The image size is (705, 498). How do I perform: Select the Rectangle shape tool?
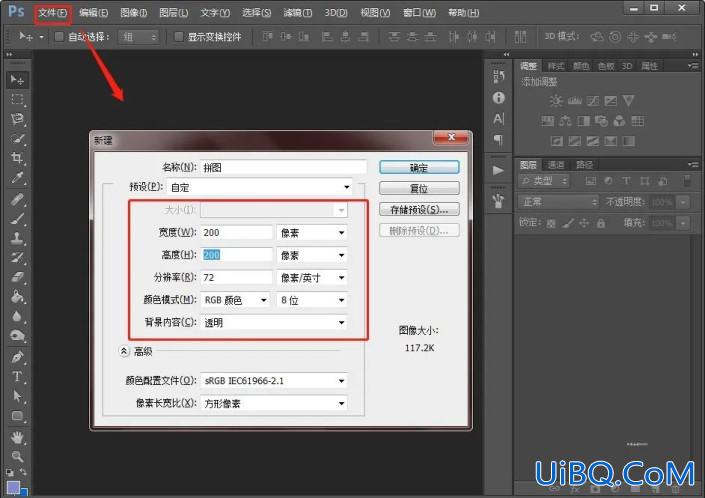(x=17, y=416)
